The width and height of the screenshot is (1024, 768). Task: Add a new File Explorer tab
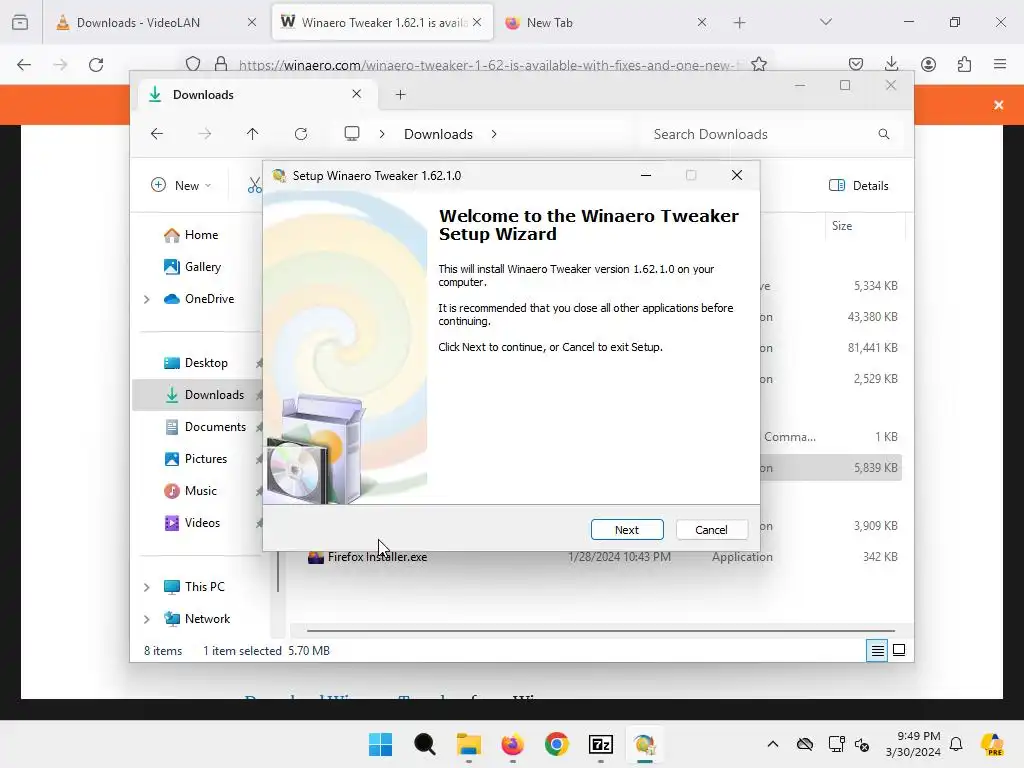(x=400, y=95)
